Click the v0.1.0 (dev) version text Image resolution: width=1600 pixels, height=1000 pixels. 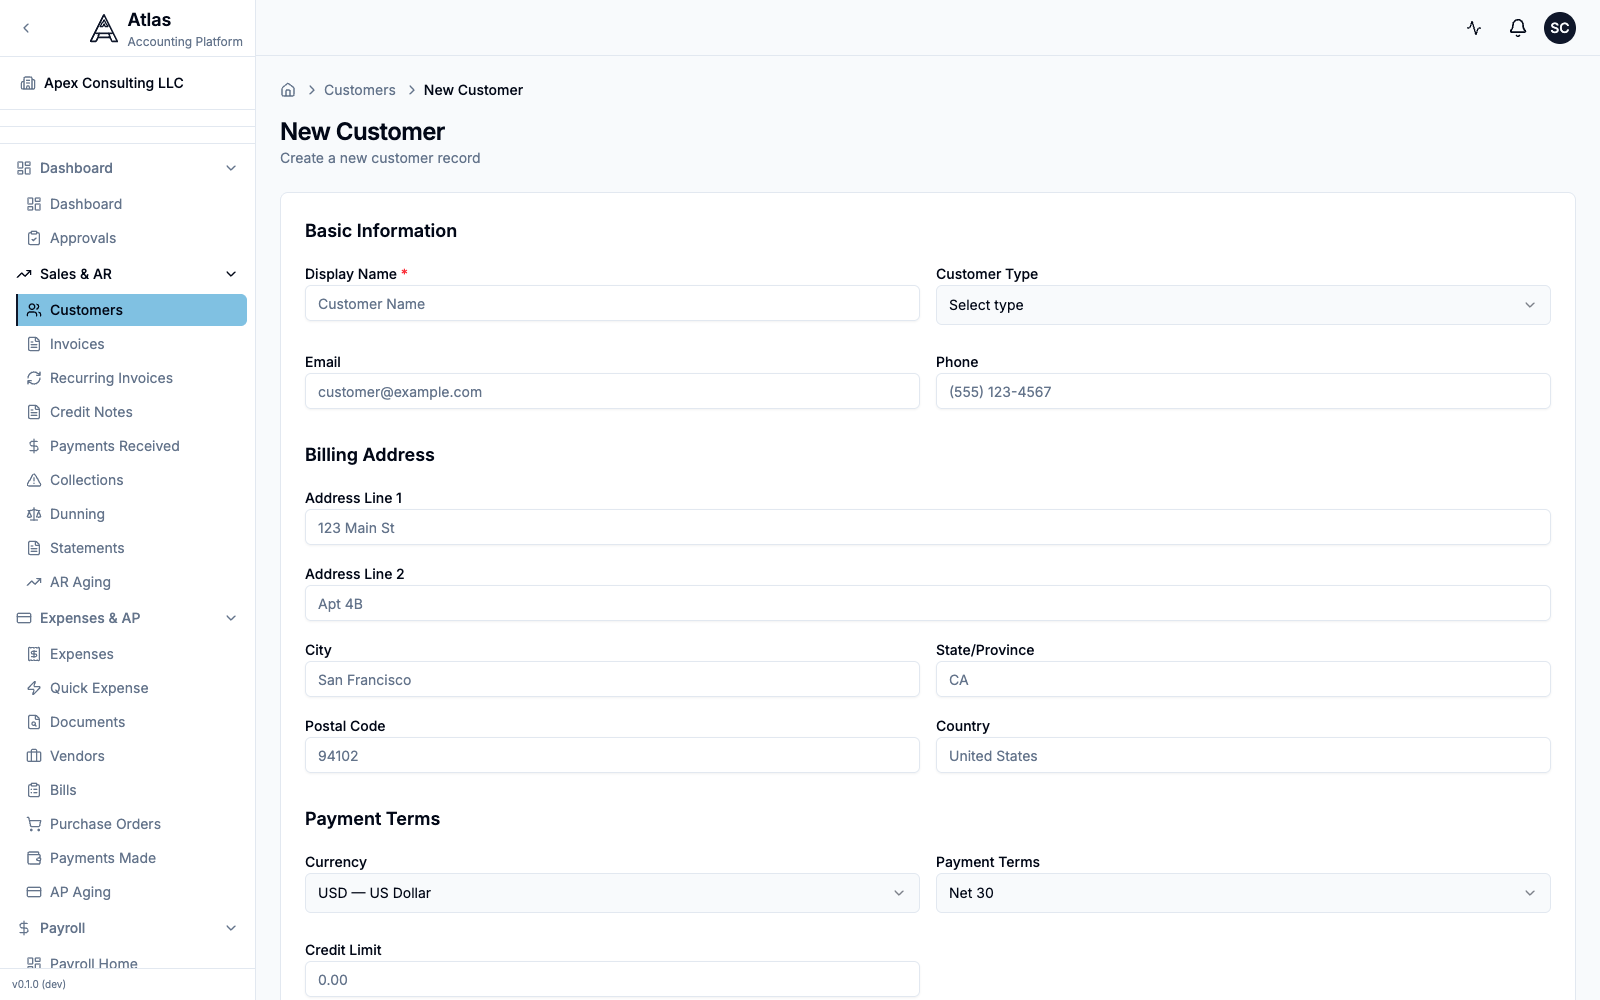click(x=39, y=984)
